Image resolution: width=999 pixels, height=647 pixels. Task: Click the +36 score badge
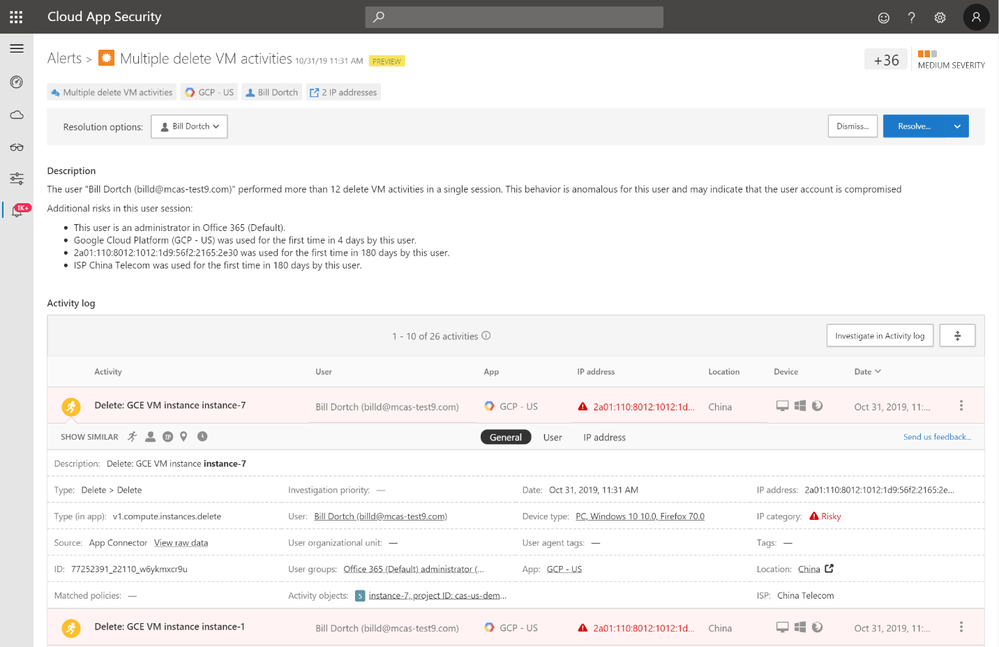click(886, 60)
